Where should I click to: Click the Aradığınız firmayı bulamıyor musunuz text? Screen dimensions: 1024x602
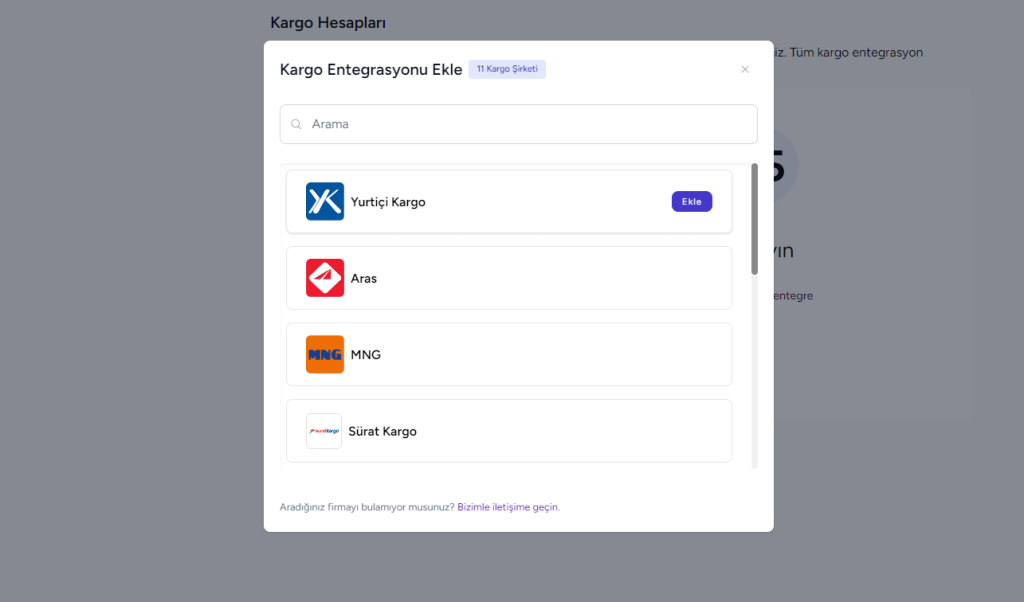366,507
